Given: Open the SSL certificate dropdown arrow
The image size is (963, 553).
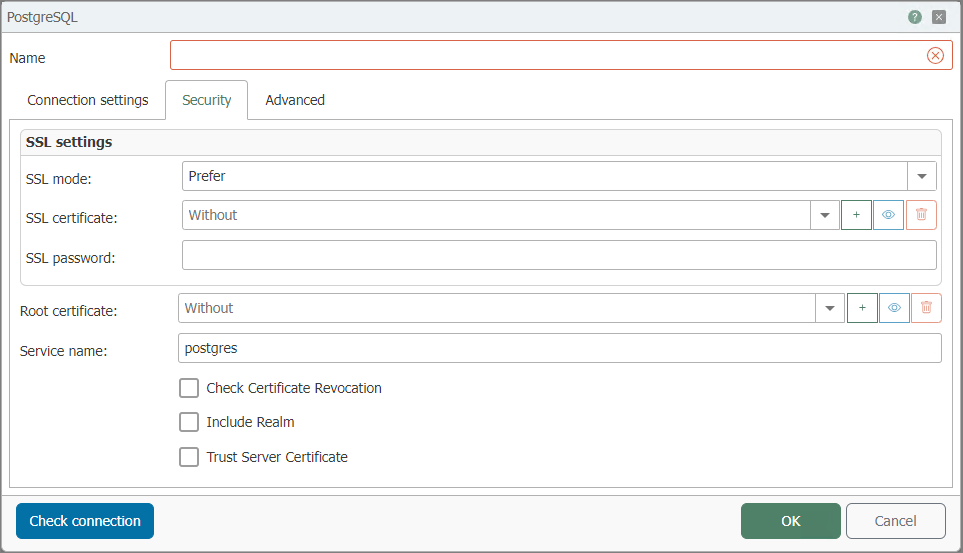Looking at the screenshot, I should [825, 215].
